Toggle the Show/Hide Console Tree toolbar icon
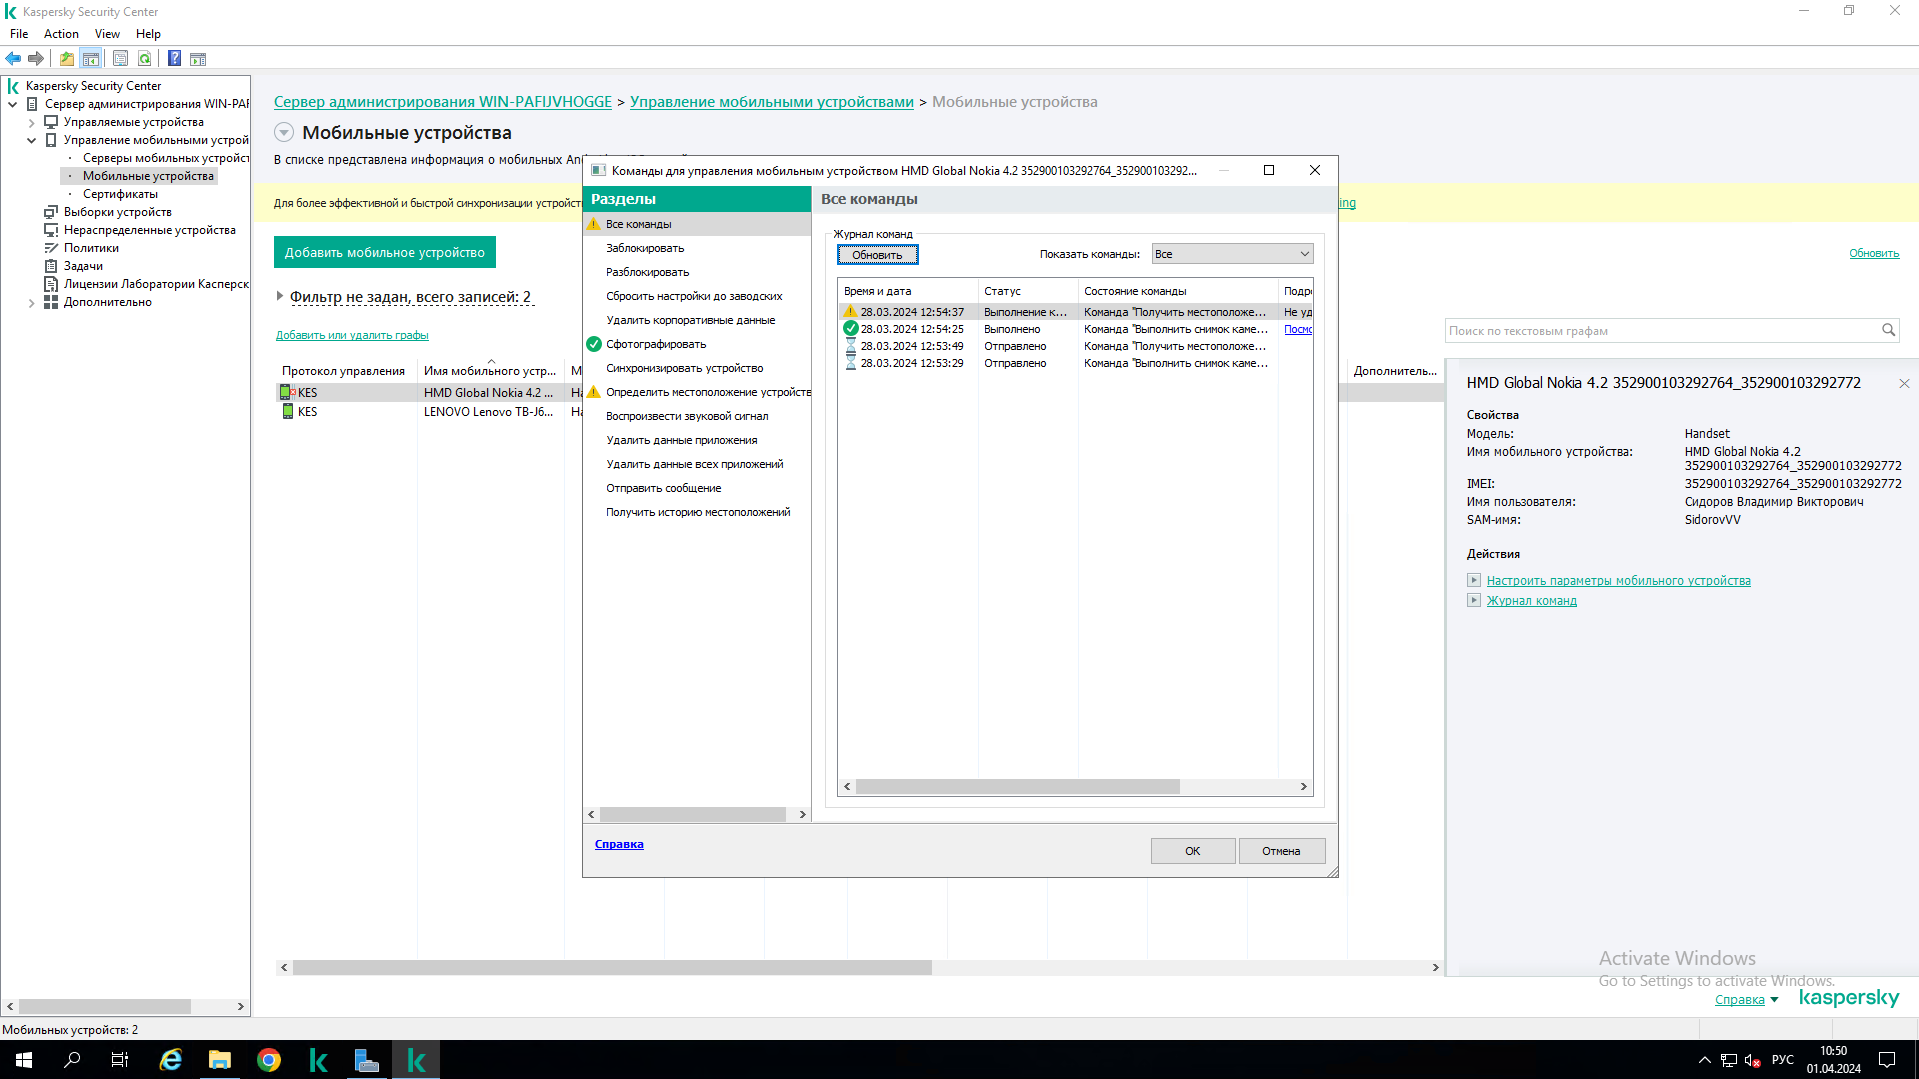 (x=91, y=59)
